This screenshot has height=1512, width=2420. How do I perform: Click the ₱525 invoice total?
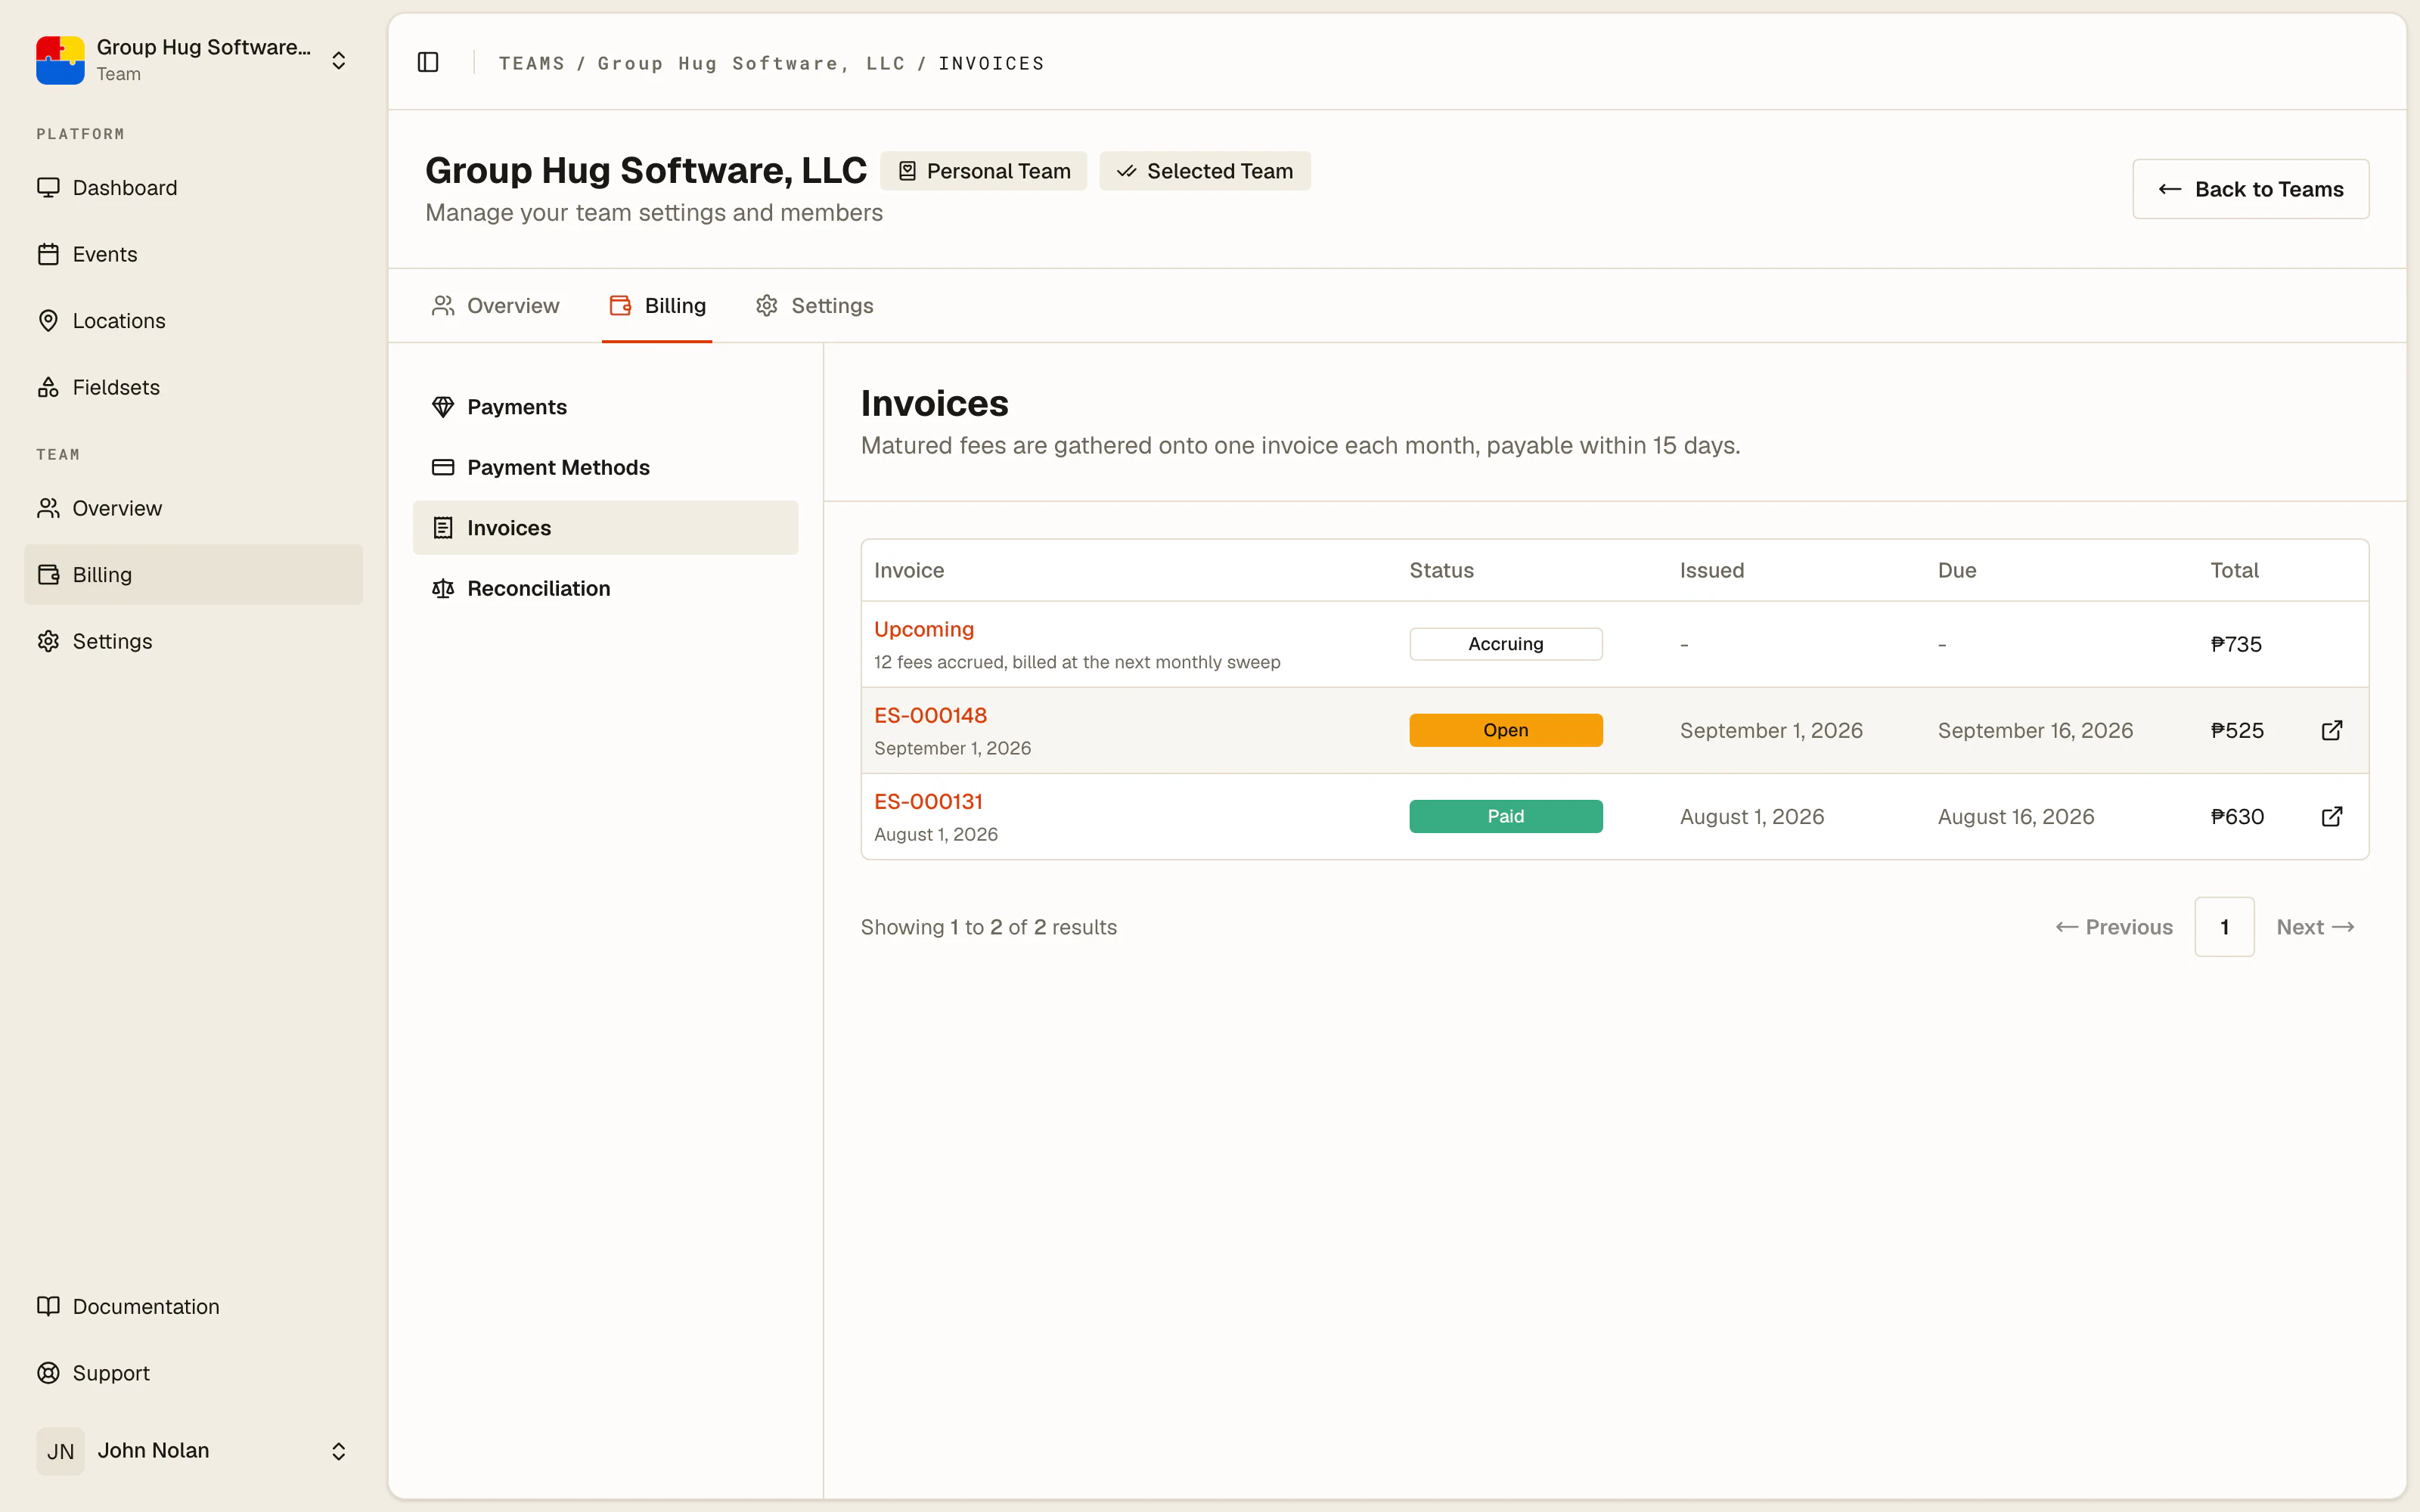(2236, 730)
